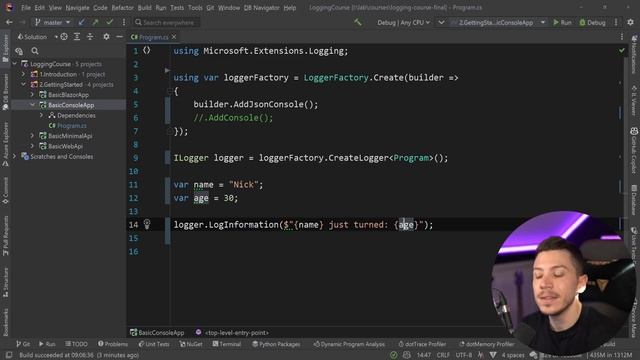Click the back navigation arrow in the toolbar
Screen dimensions: 640x360
pos(9,22)
